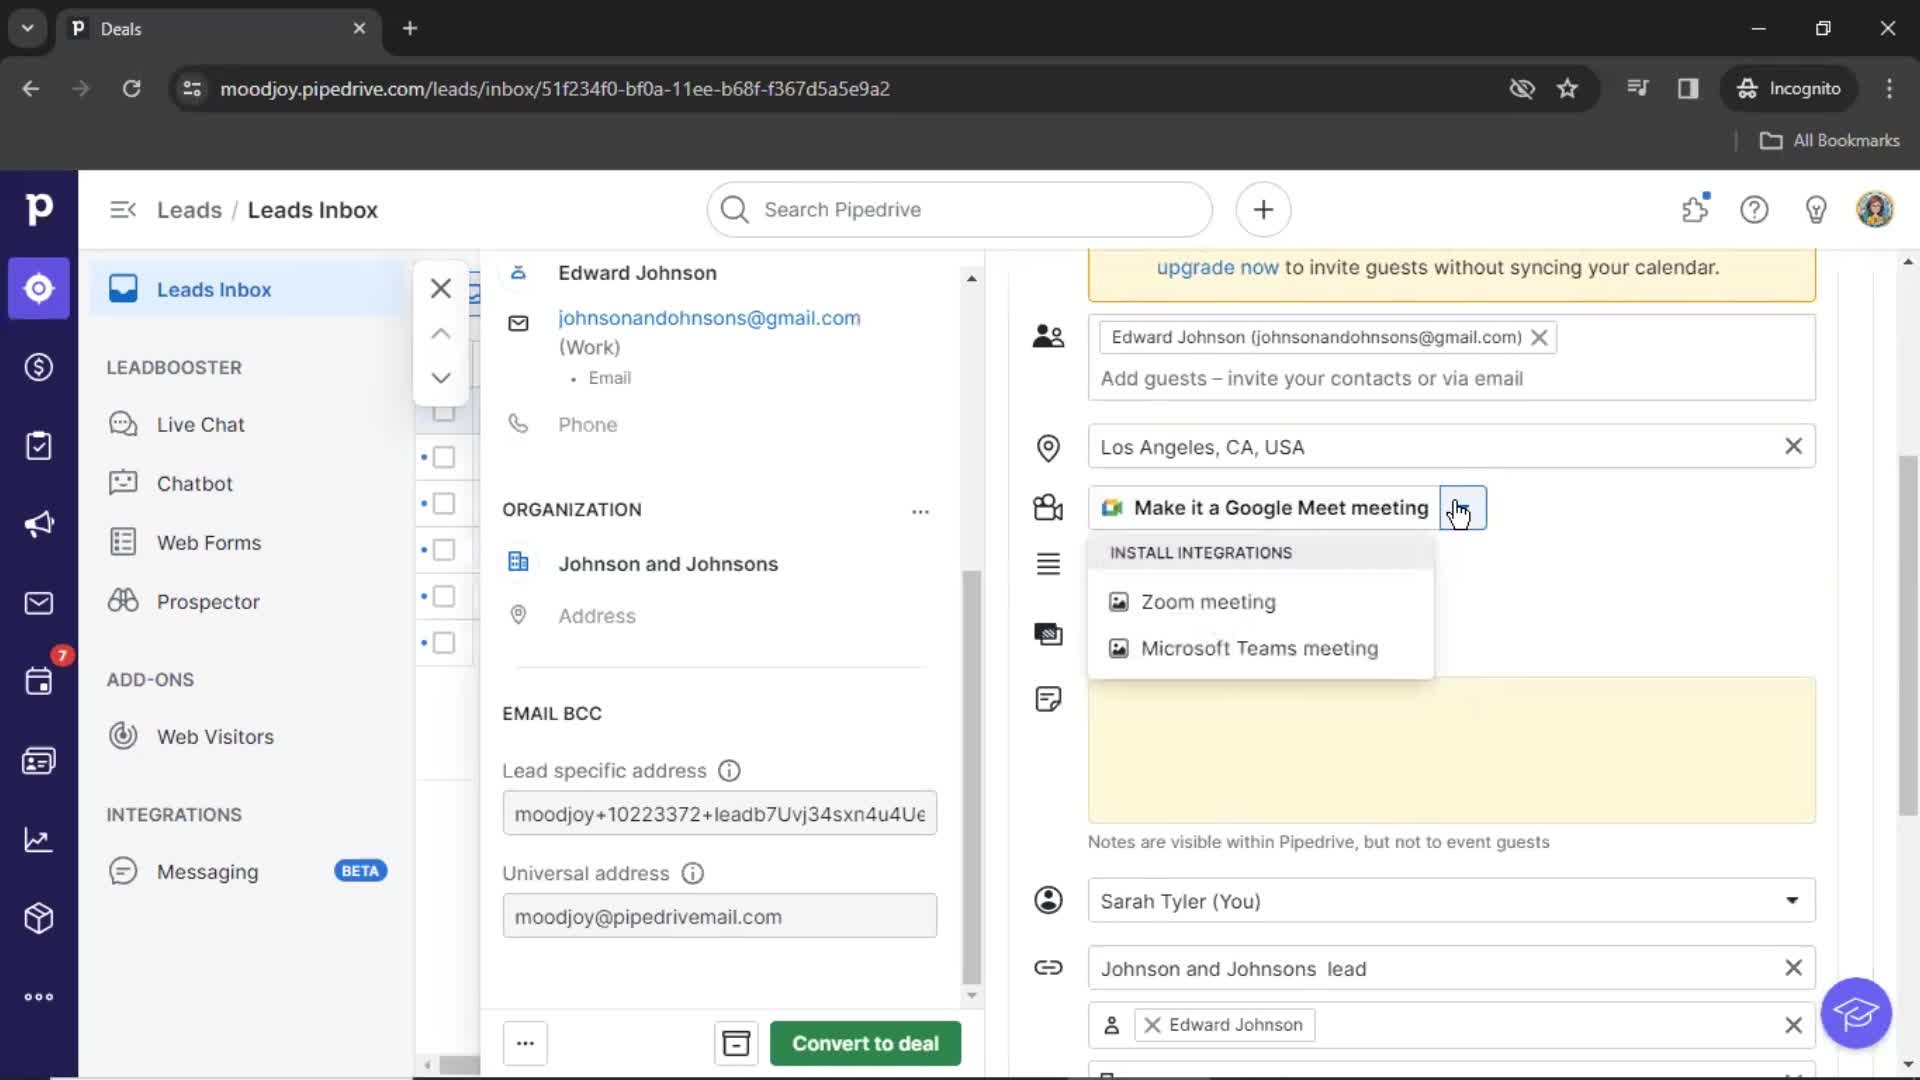
Task: Open the academy graduation cap button
Action: [x=1856, y=1014]
